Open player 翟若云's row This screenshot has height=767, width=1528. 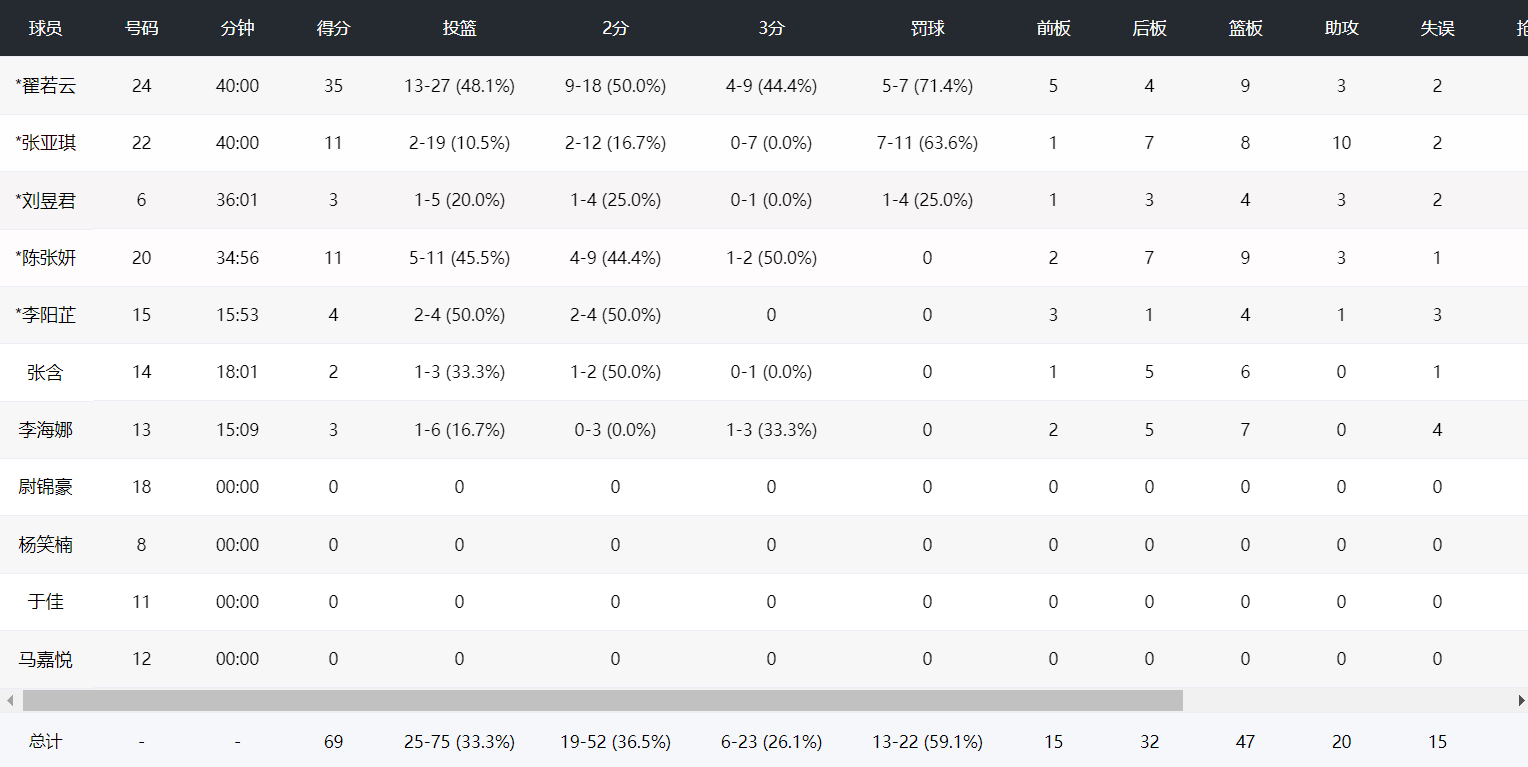(46, 86)
